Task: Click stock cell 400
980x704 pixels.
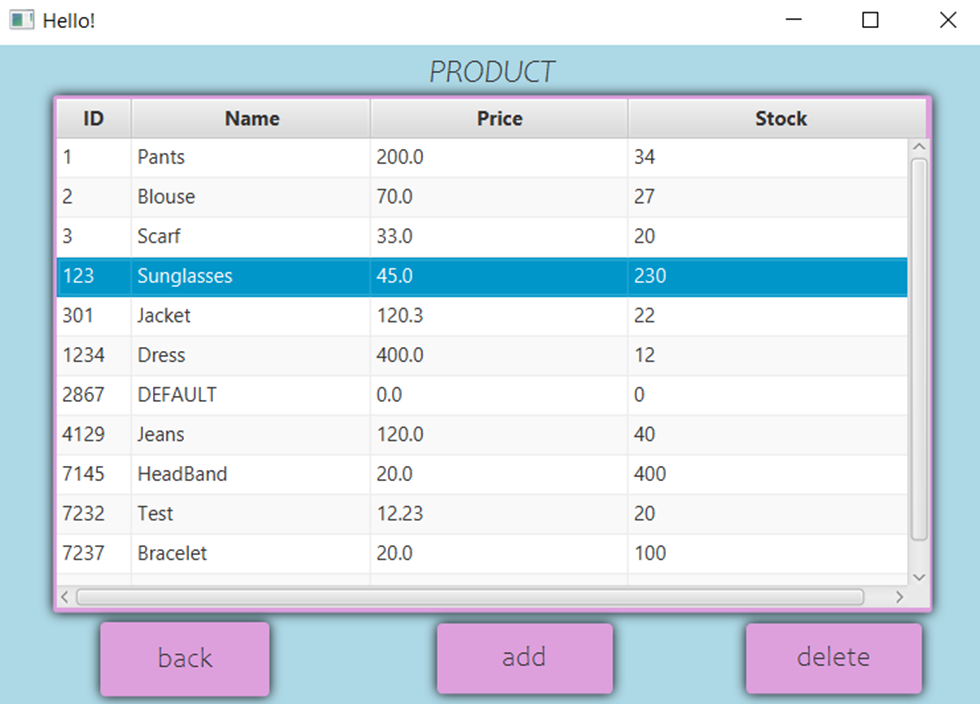Action: [768, 474]
